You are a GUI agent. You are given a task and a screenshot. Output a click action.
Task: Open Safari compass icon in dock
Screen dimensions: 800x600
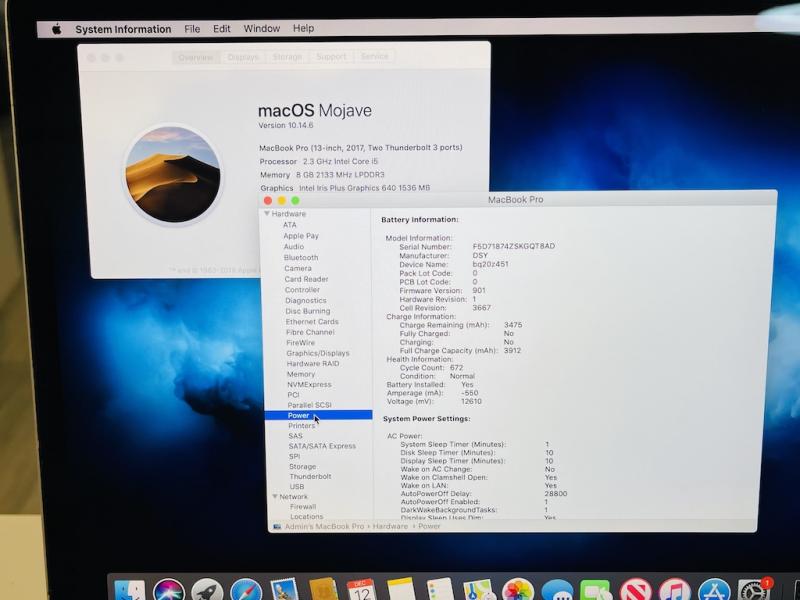(246, 590)
